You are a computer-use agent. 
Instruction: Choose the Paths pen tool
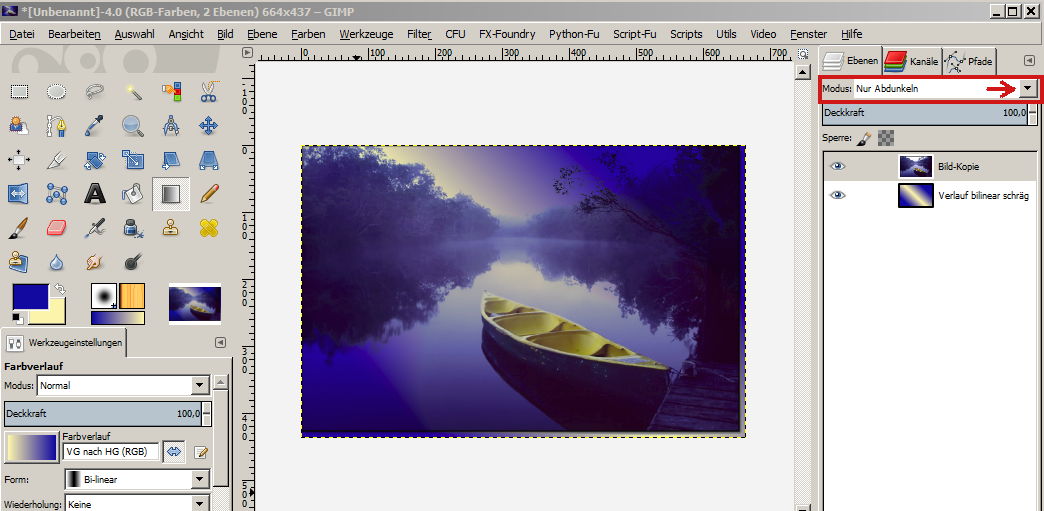click(57, 125)
